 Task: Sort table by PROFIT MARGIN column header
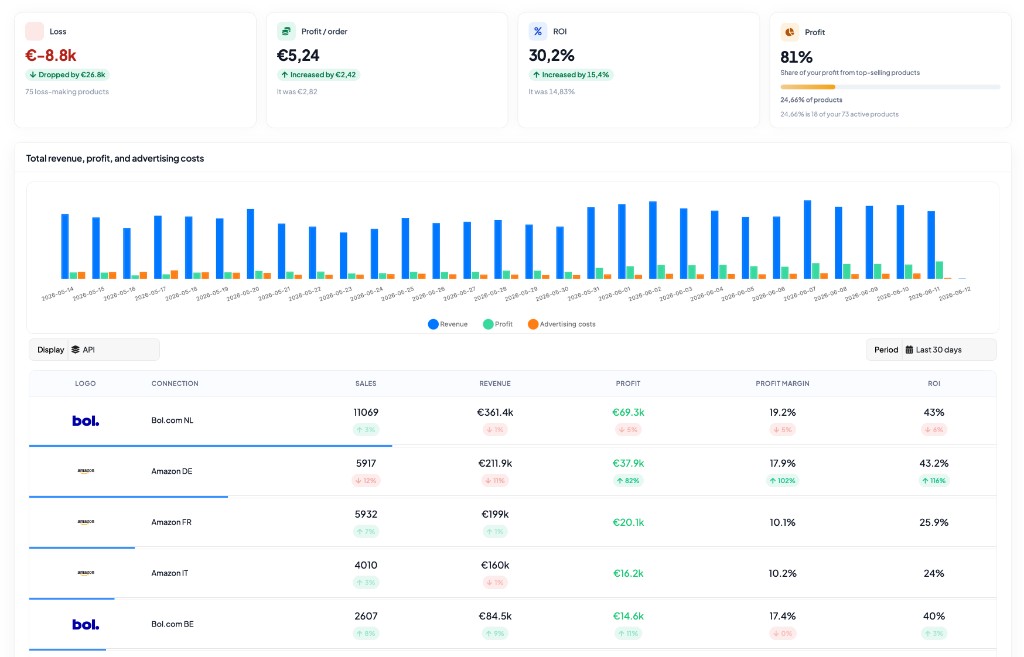782,383
